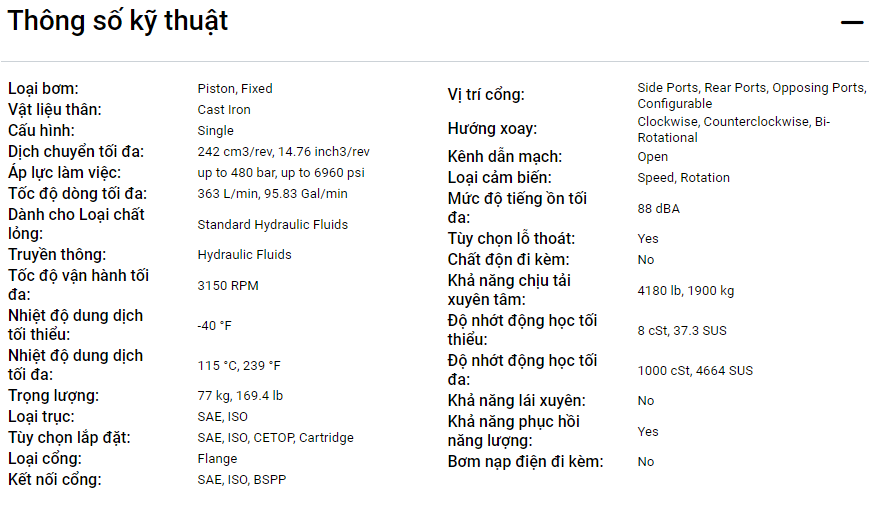Click the Standard Hydraulic Fluids value

[x=272, y=224]
